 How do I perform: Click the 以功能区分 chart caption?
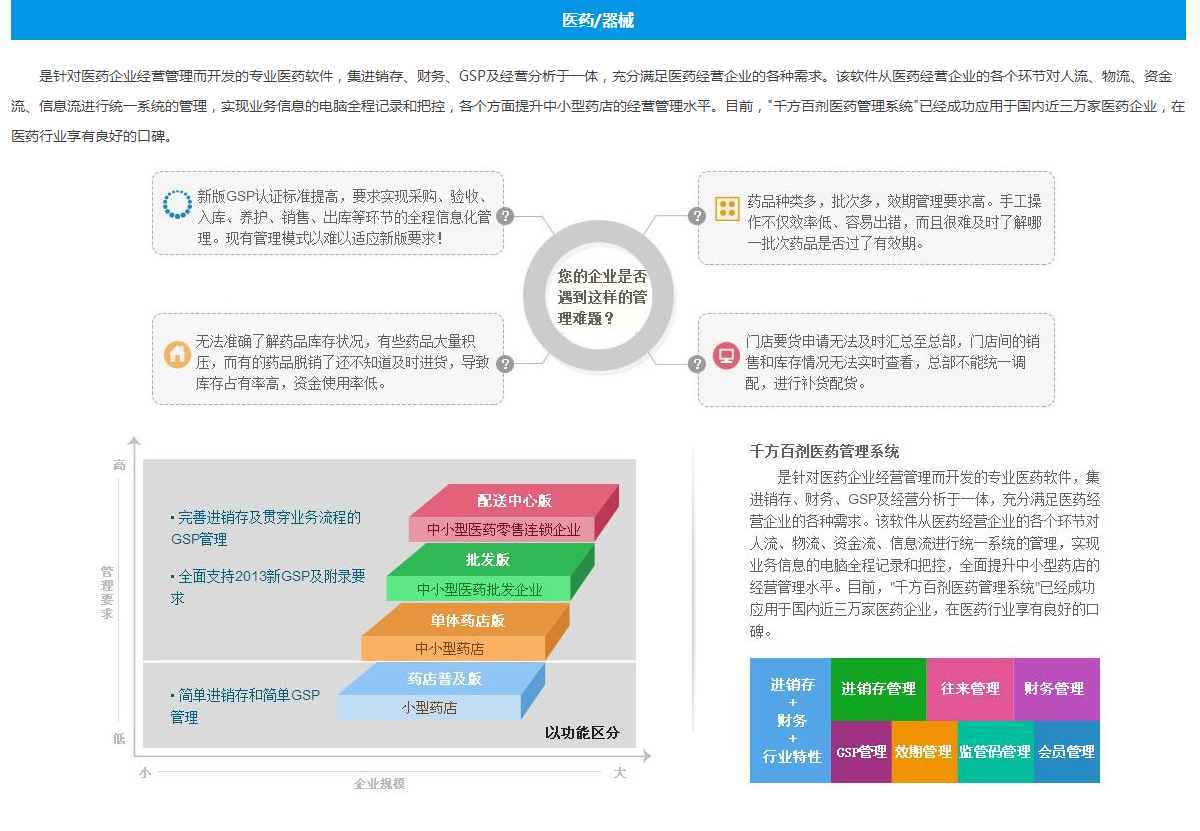point(582,733)
